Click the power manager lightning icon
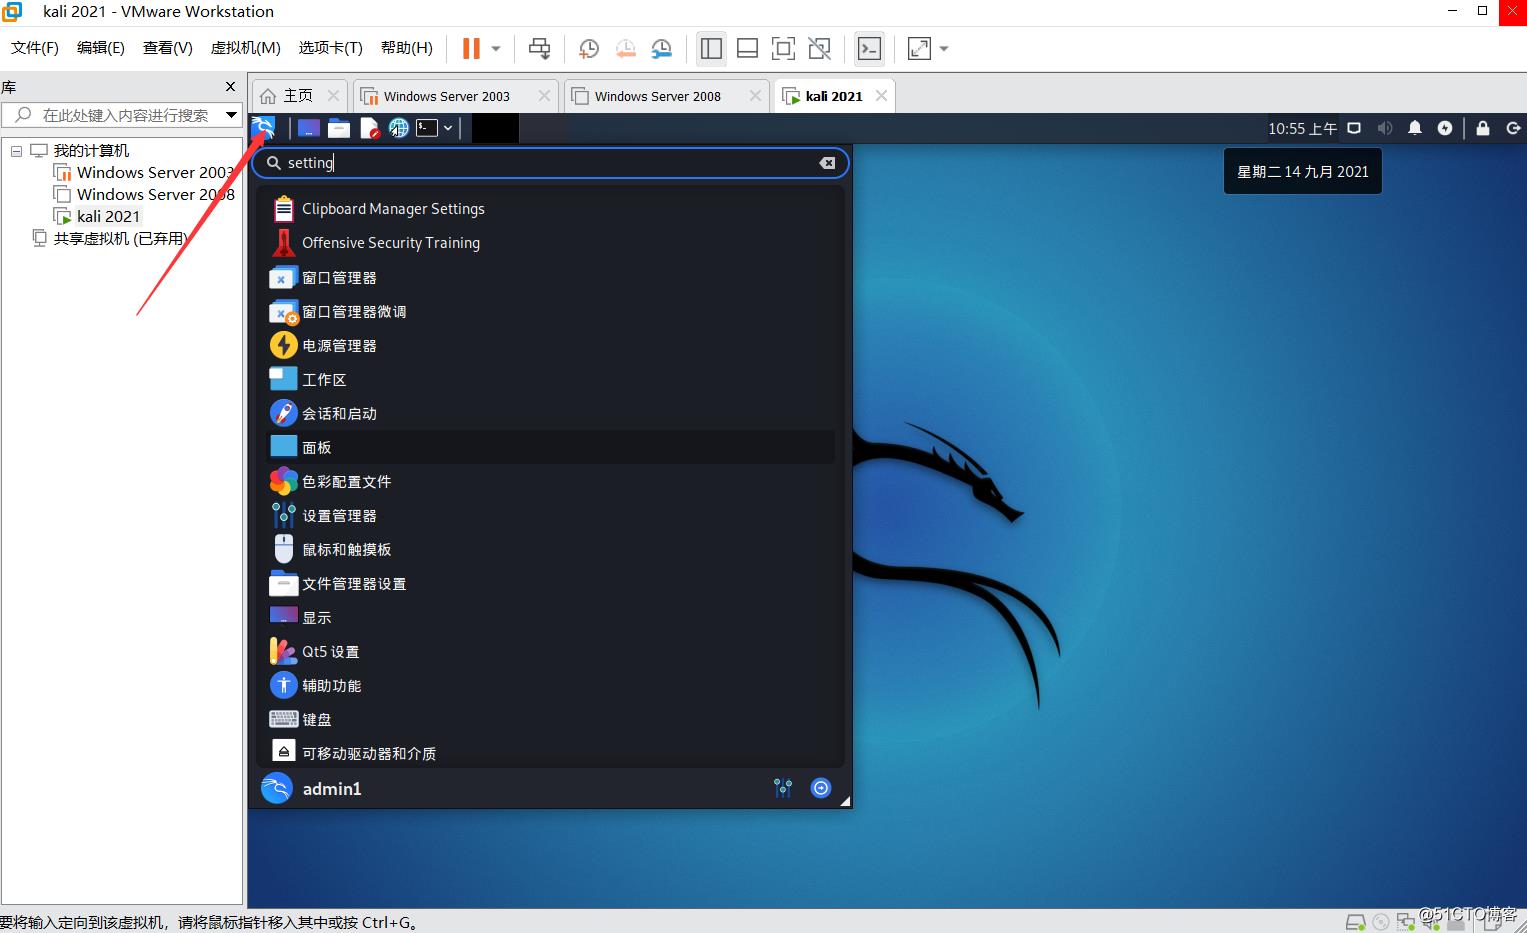The image size is (1527, 933). tap(1445, 128)
